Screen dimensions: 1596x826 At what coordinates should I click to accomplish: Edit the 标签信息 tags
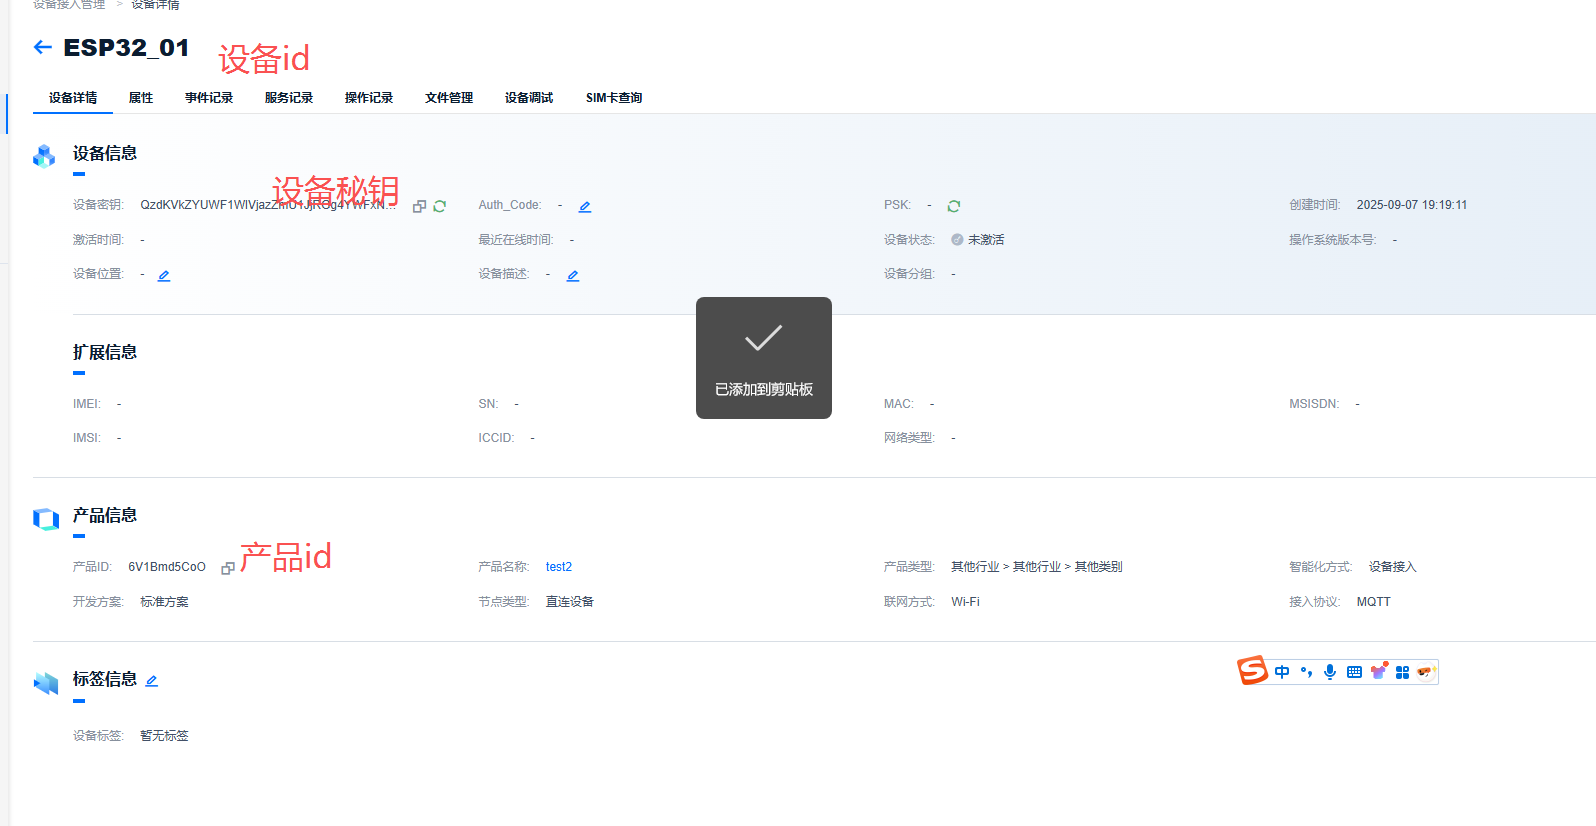pos(152,681)
